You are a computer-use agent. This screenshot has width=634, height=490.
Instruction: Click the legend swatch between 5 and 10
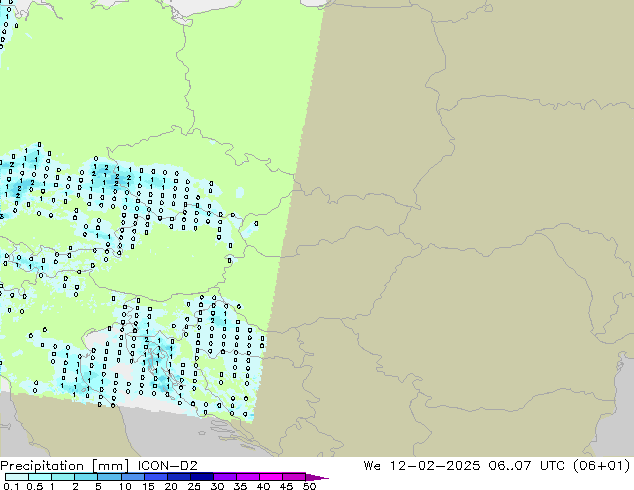pyautogui.click(x=109, y=477)
